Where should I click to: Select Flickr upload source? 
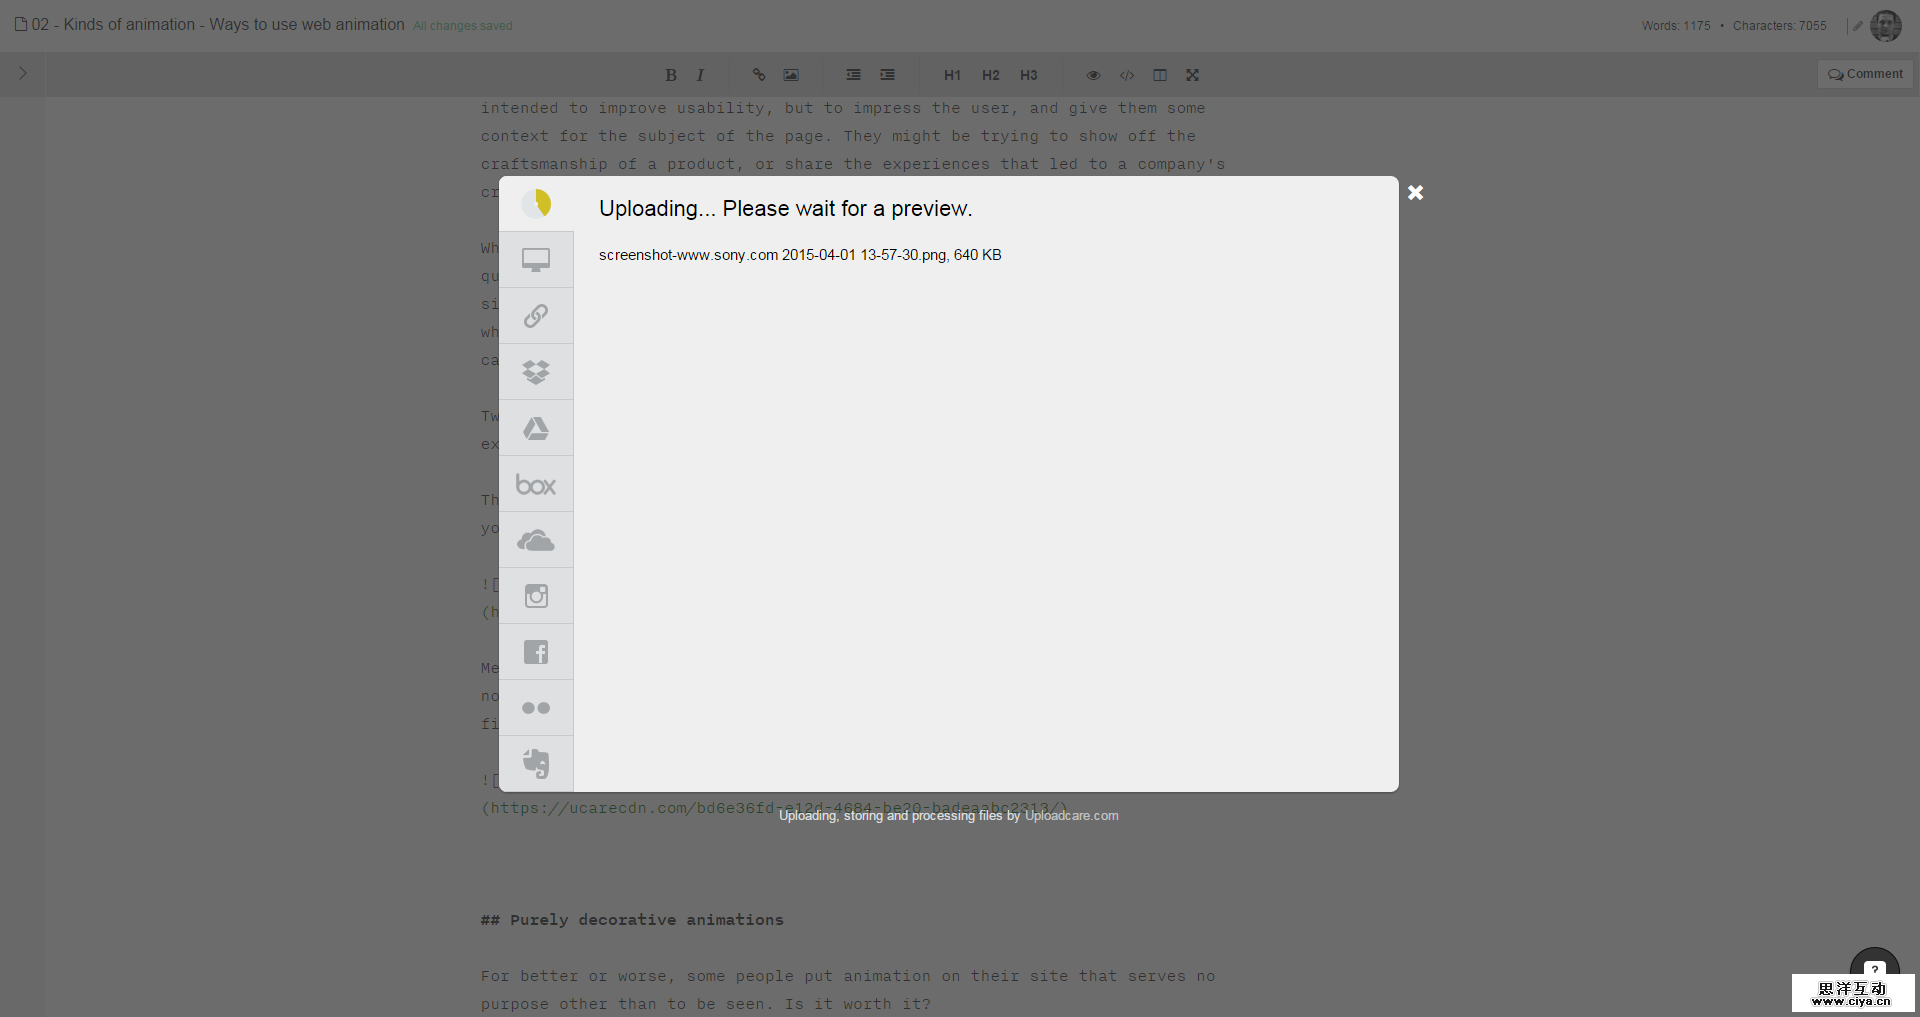coord(536,708)
